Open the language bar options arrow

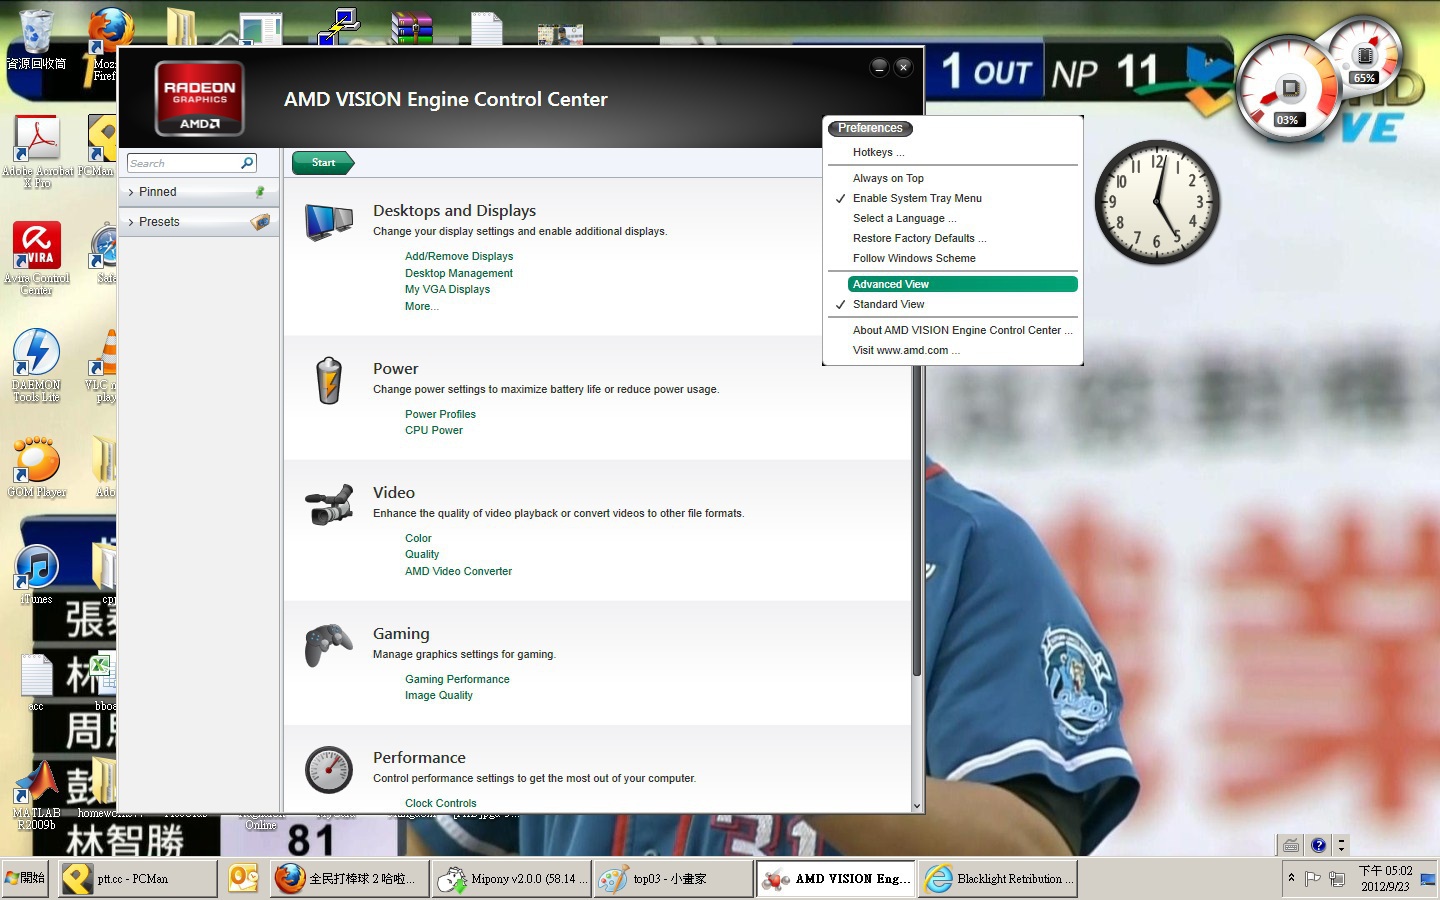click(x=1341, y=845)
